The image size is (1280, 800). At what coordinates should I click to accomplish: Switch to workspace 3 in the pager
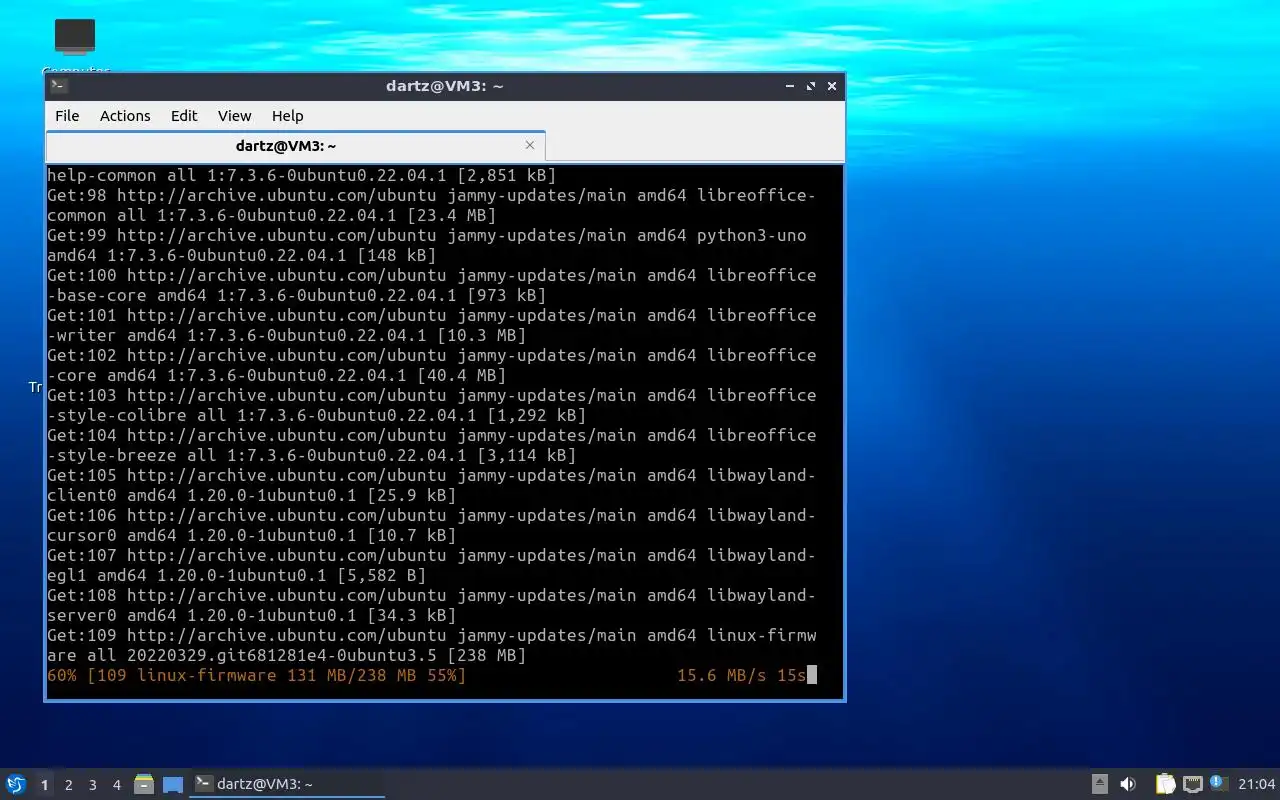click(92, 785)
